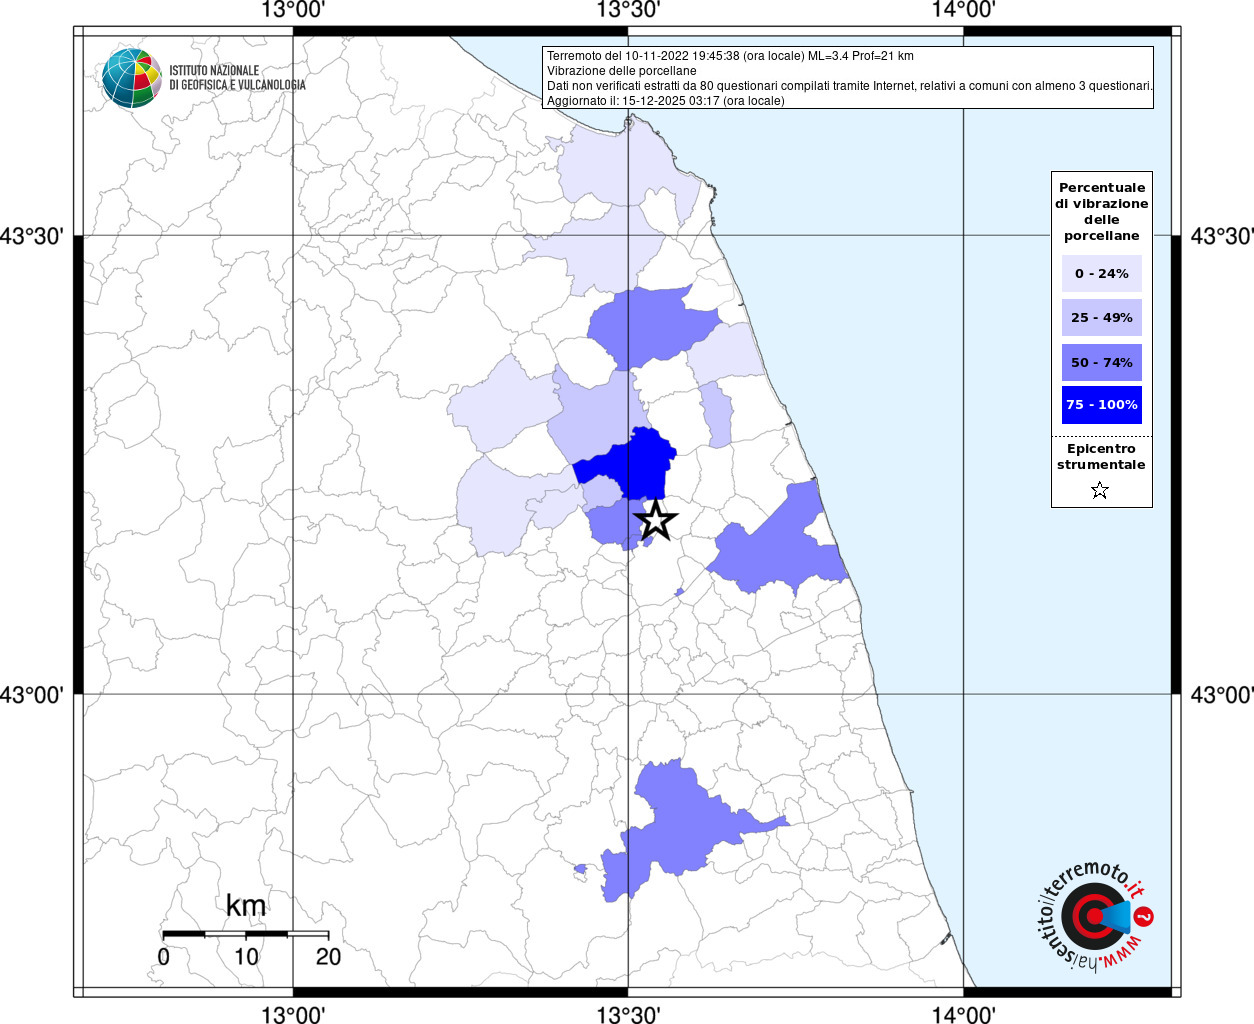Image resolution: width=1254 pixels, height=1024 pixels.
Task: Click the Aggiornato il update date line
Action: pos(666,101)
